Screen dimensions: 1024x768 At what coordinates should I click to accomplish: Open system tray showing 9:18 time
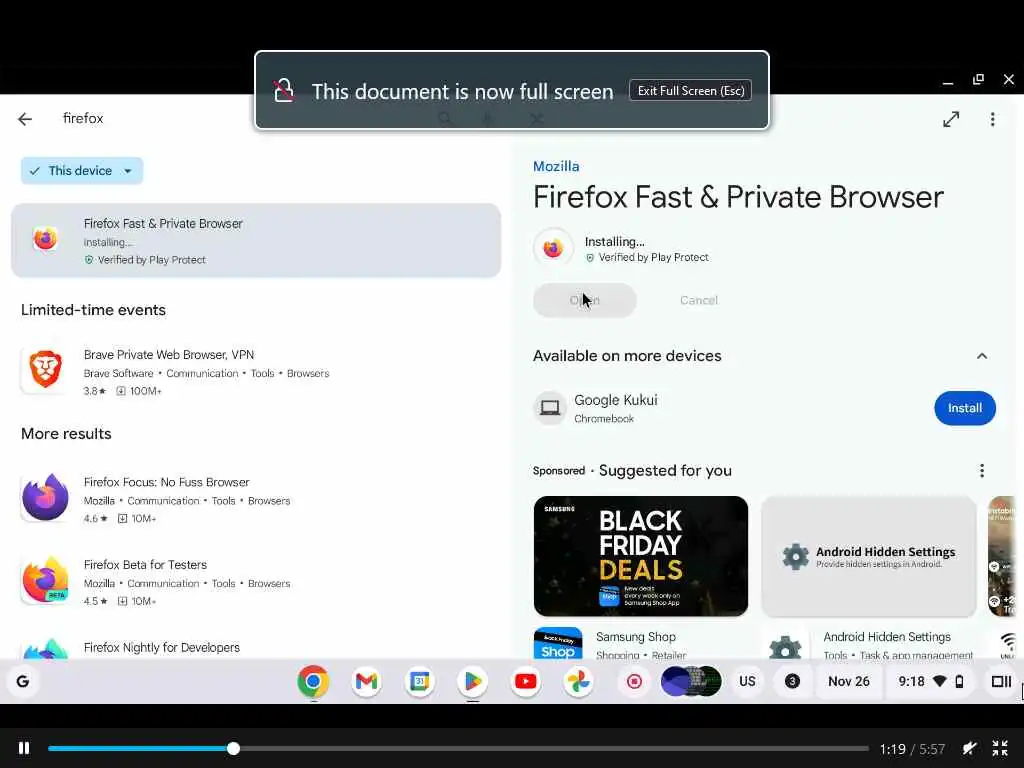click(x=931, y=682)
